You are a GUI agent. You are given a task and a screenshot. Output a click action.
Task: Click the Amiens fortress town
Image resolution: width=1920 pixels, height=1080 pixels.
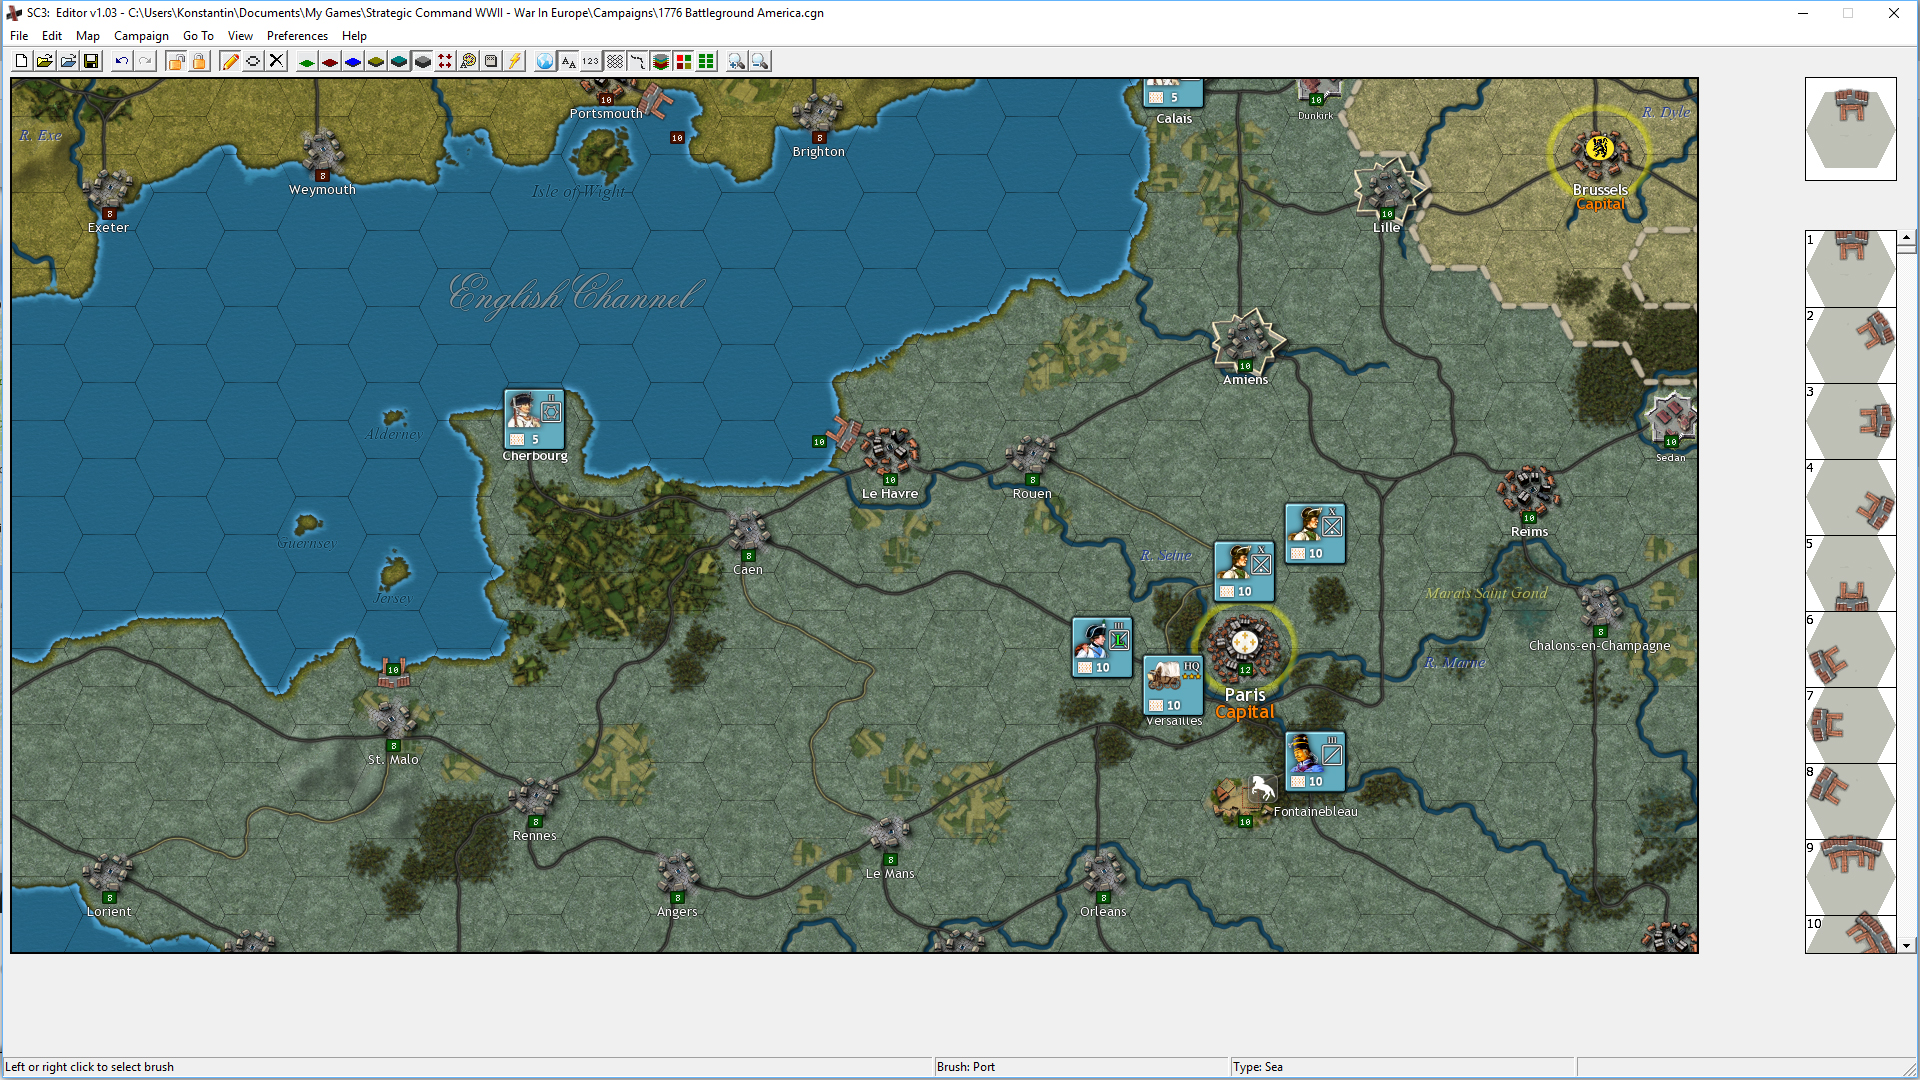pos(1245,340)
